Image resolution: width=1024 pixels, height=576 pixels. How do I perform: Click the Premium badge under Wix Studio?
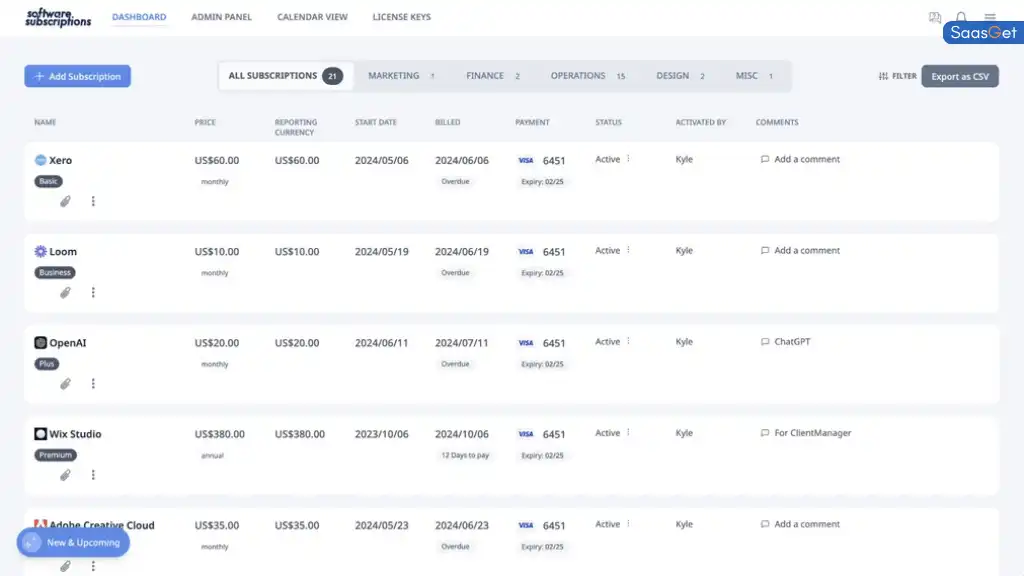55,454
